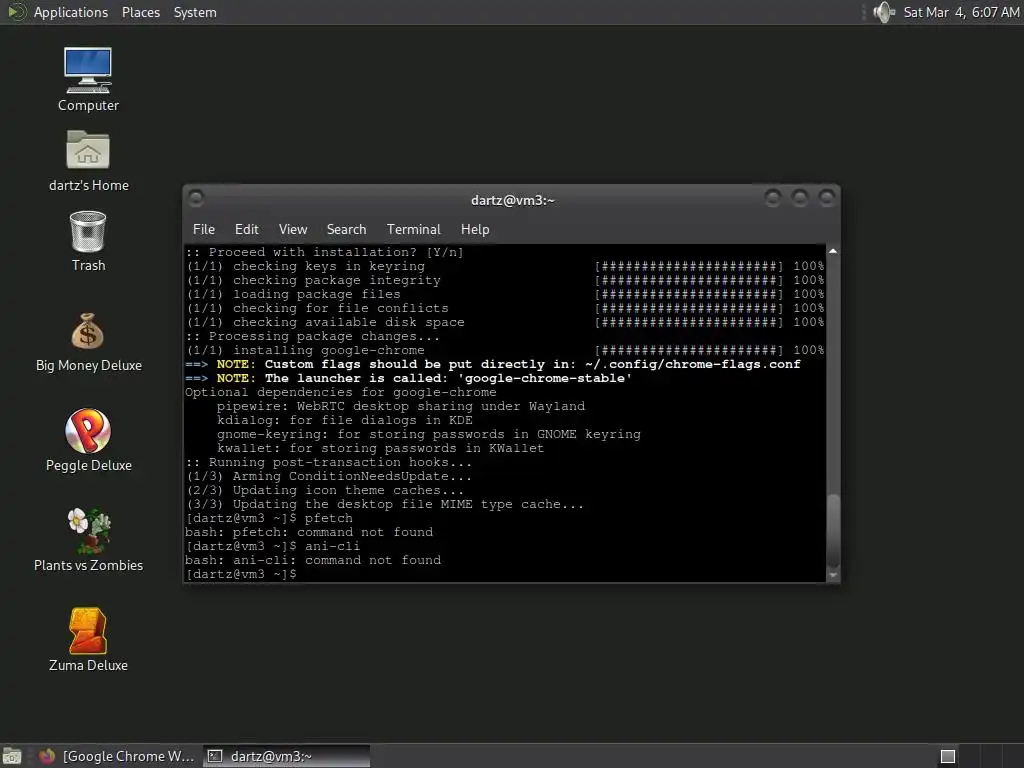1024x768 pixels.
Task: Open the Terminal menu in menubar
Action: 413,229
